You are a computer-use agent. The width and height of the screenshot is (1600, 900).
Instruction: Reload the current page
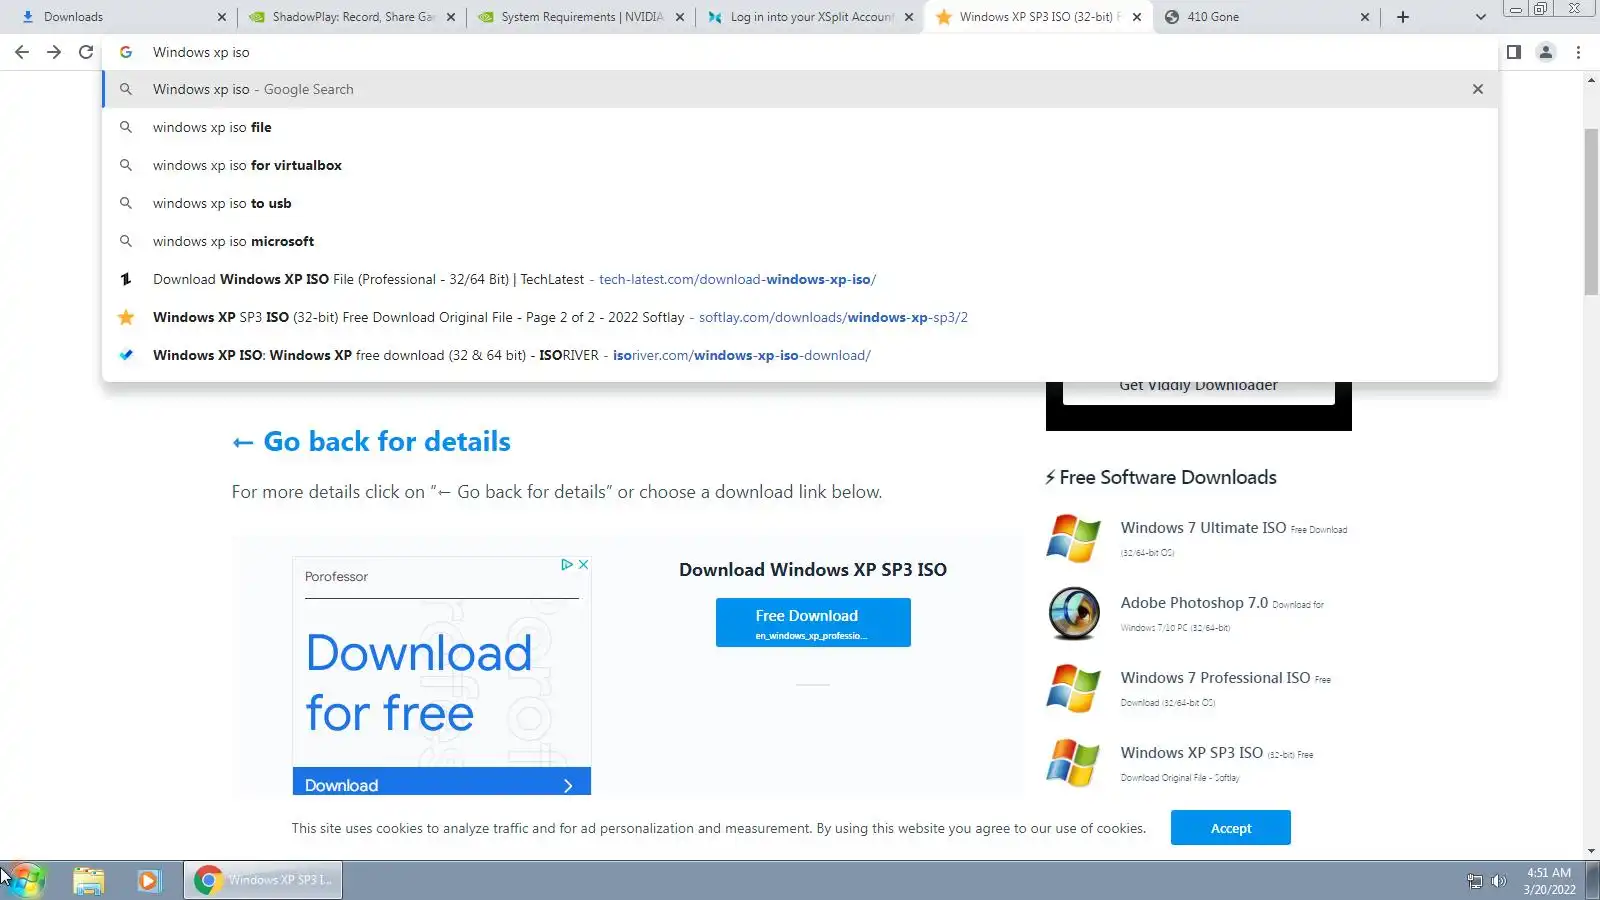pyautogui.click(x=86, y=52)
